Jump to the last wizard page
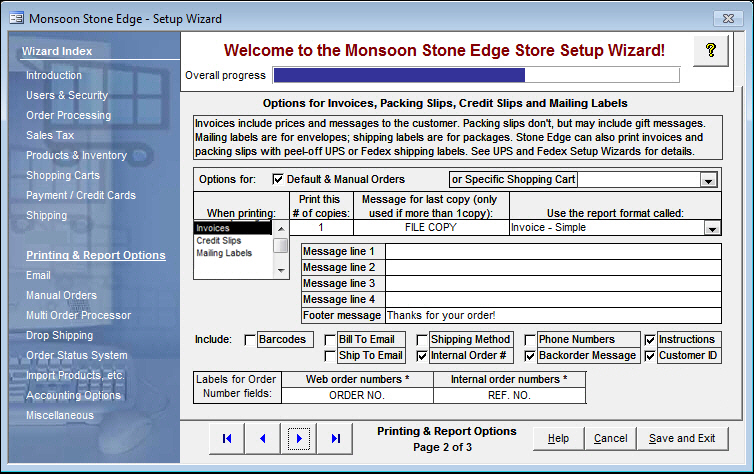Viewport: 754px width, 474px height. pyautogui.click(x=336, y=438)
